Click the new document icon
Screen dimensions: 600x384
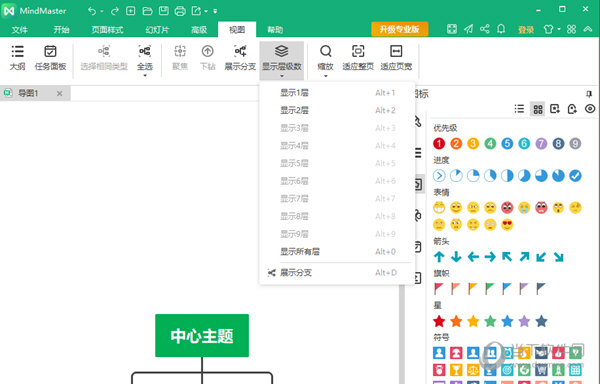click(x=130, y=11)
